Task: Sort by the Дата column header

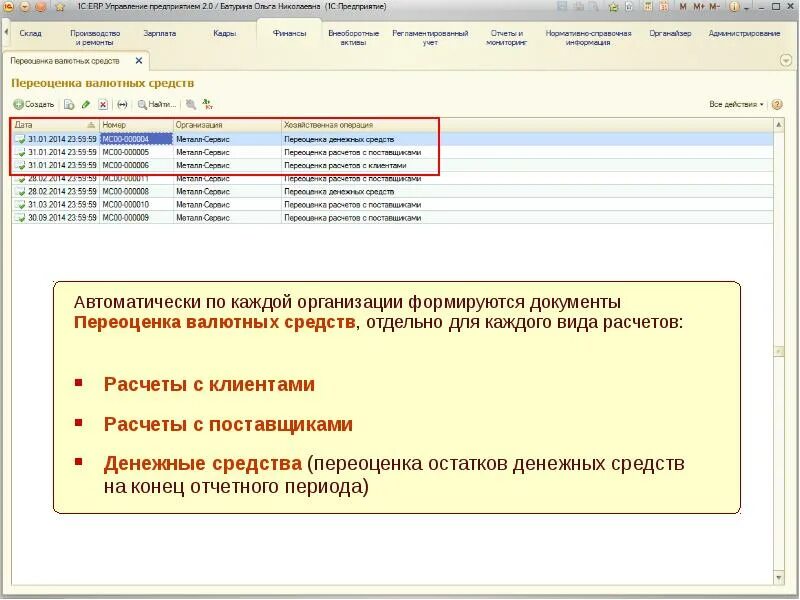Action: click(x=55, y=125)
